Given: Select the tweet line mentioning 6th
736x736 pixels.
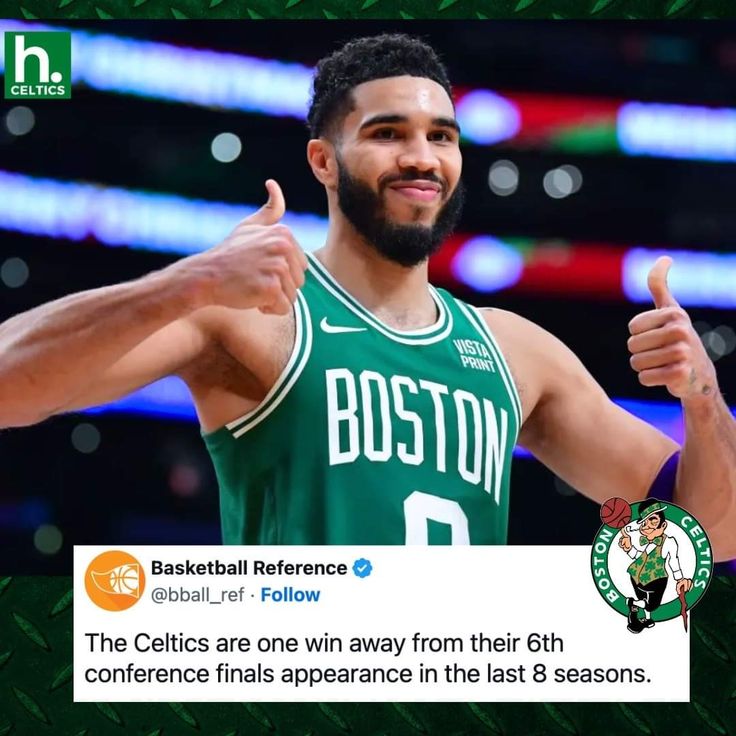Looking at the screenshot, I should [x=324, y=643].
